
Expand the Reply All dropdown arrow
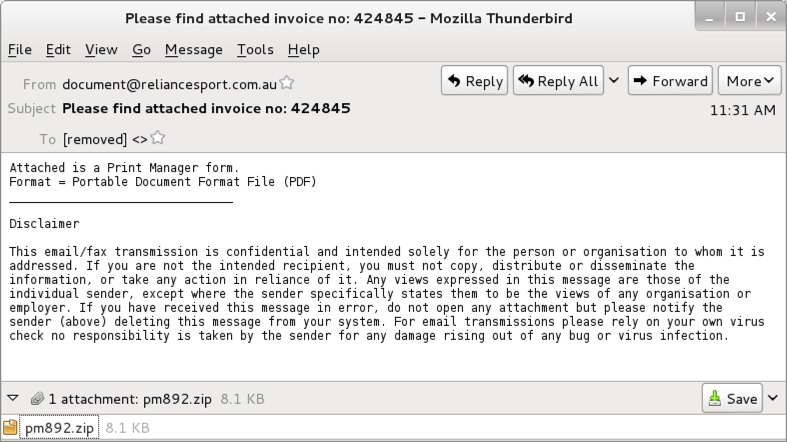click(613, 81)
